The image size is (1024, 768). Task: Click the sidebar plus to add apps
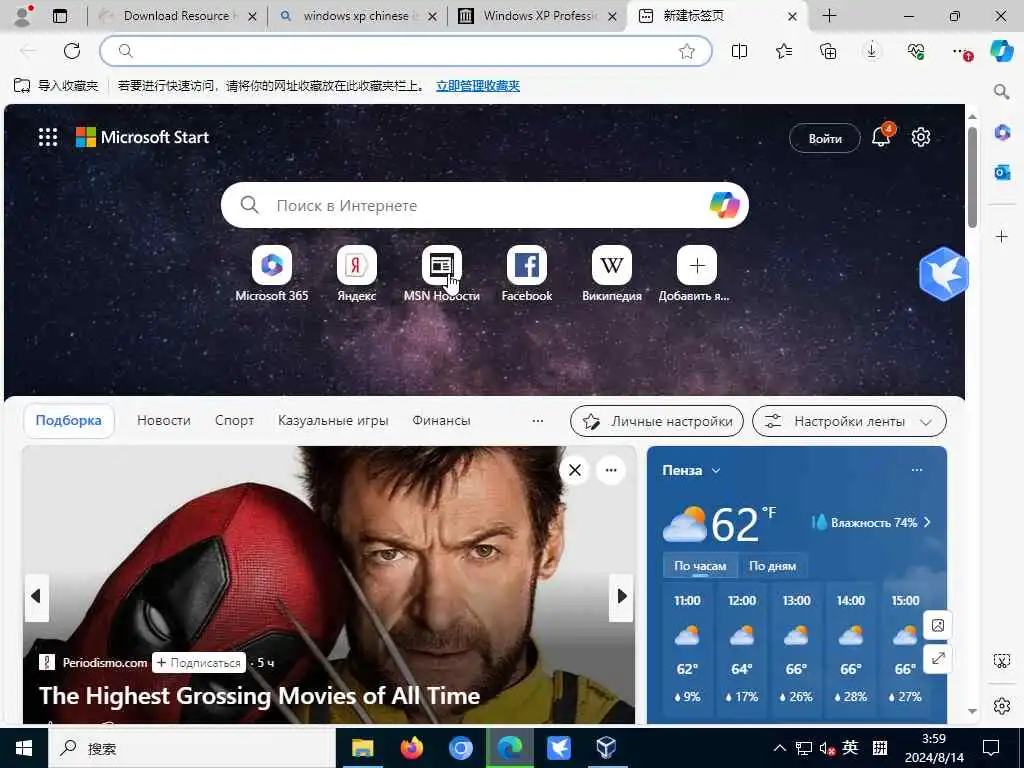[x=1002, y=236]
